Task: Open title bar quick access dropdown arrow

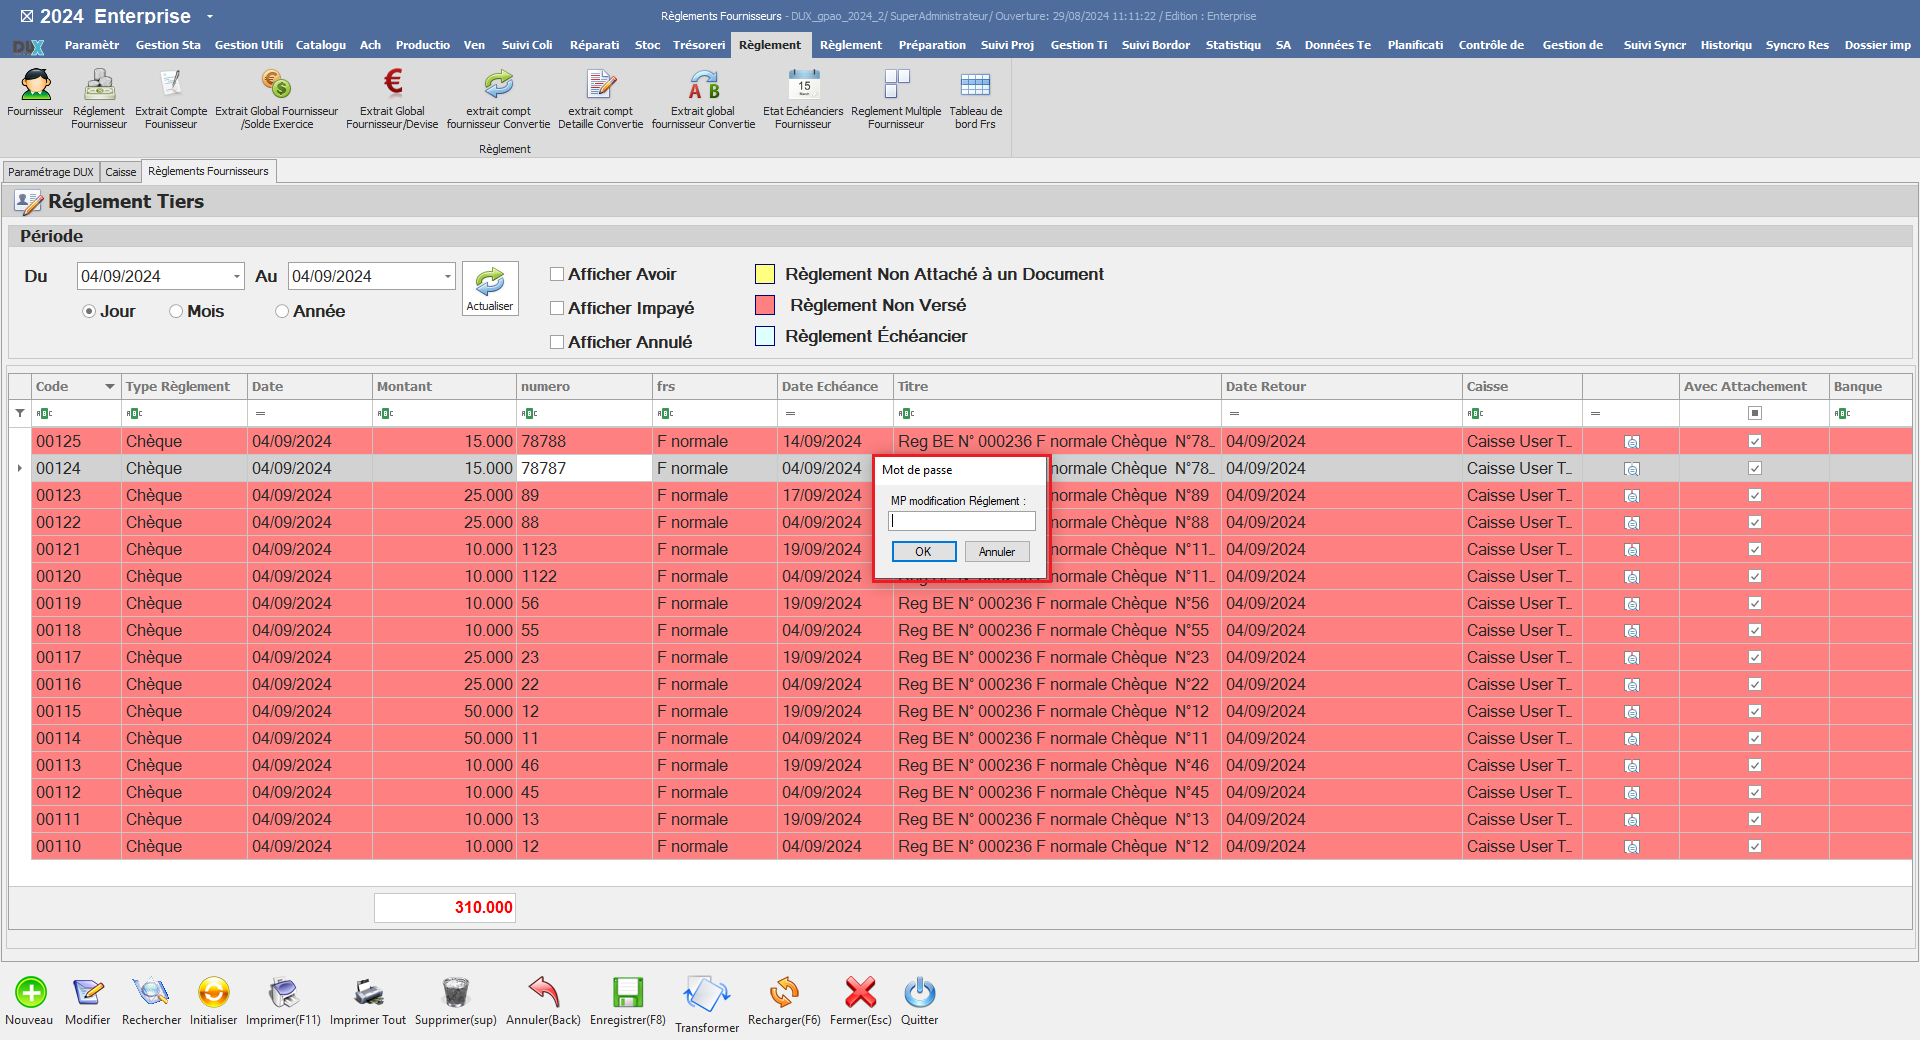Action: click(x=210, y=17)
